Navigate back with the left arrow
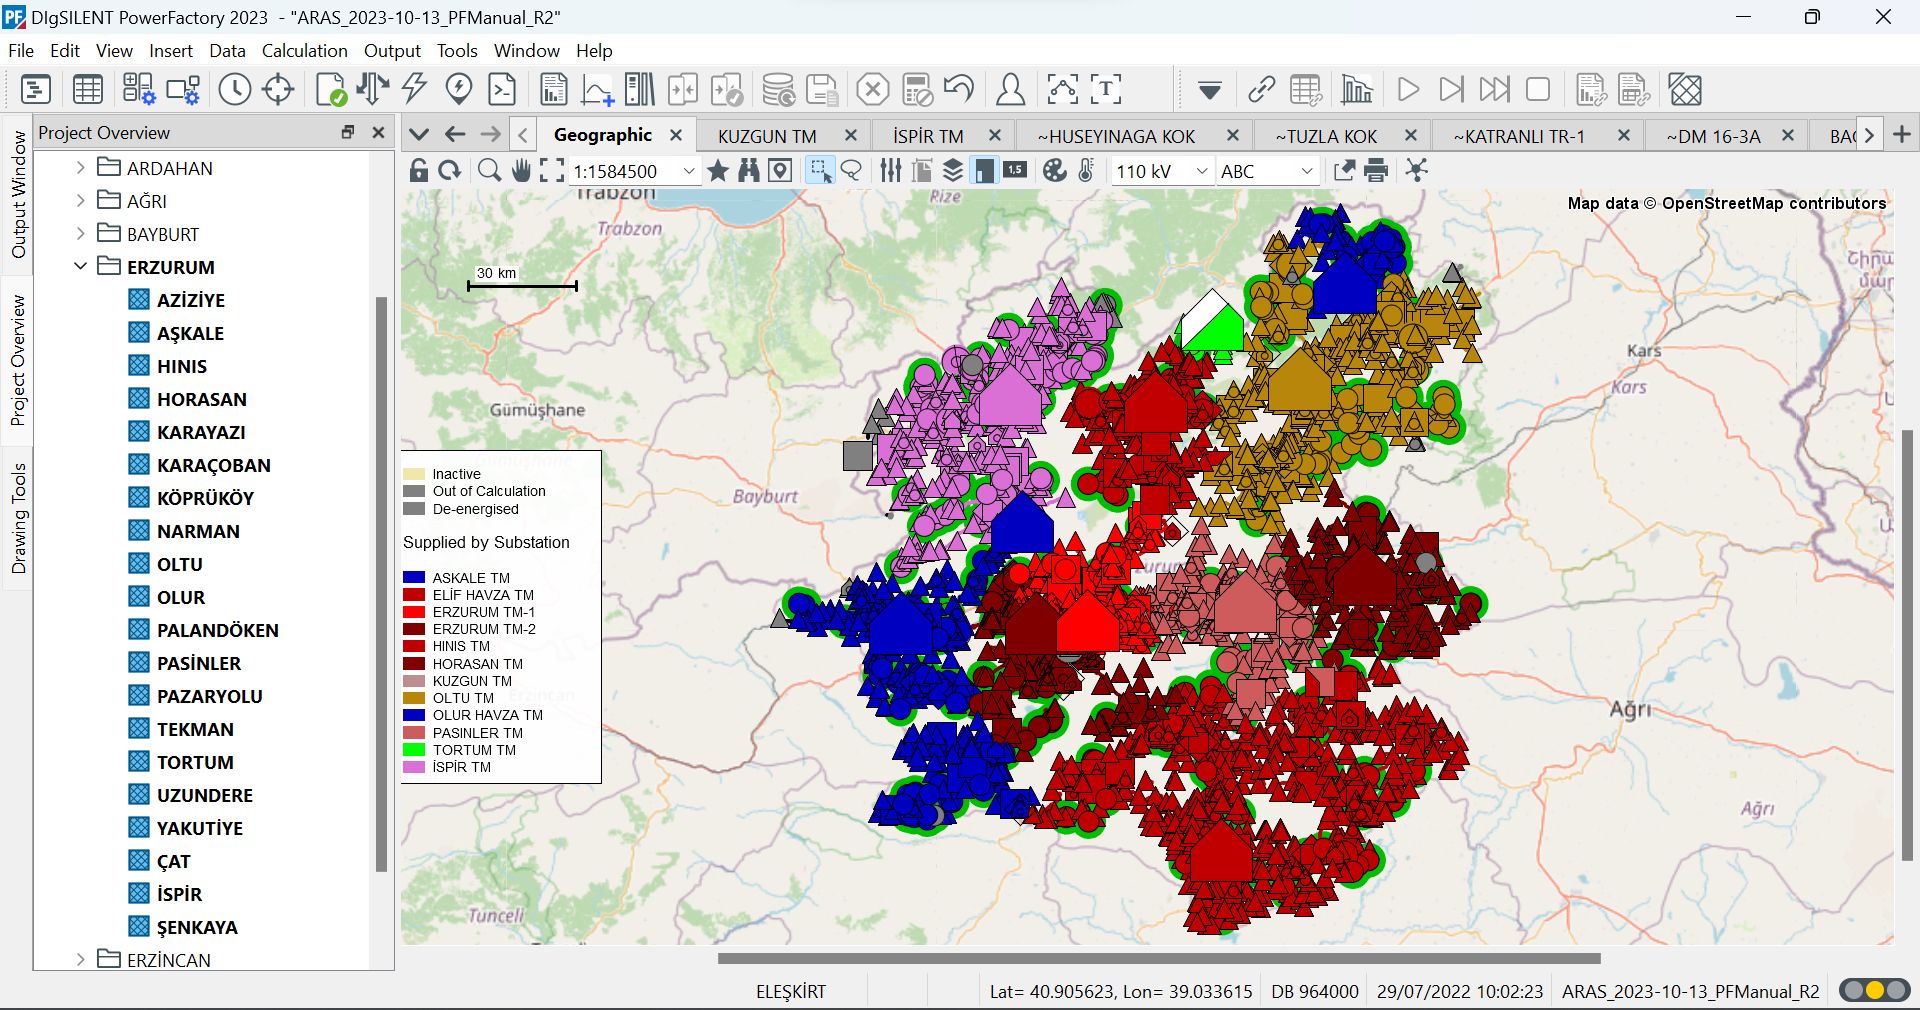Image resolution: width=1920 pixels, height=1010 pixels. tap(456, 135)
